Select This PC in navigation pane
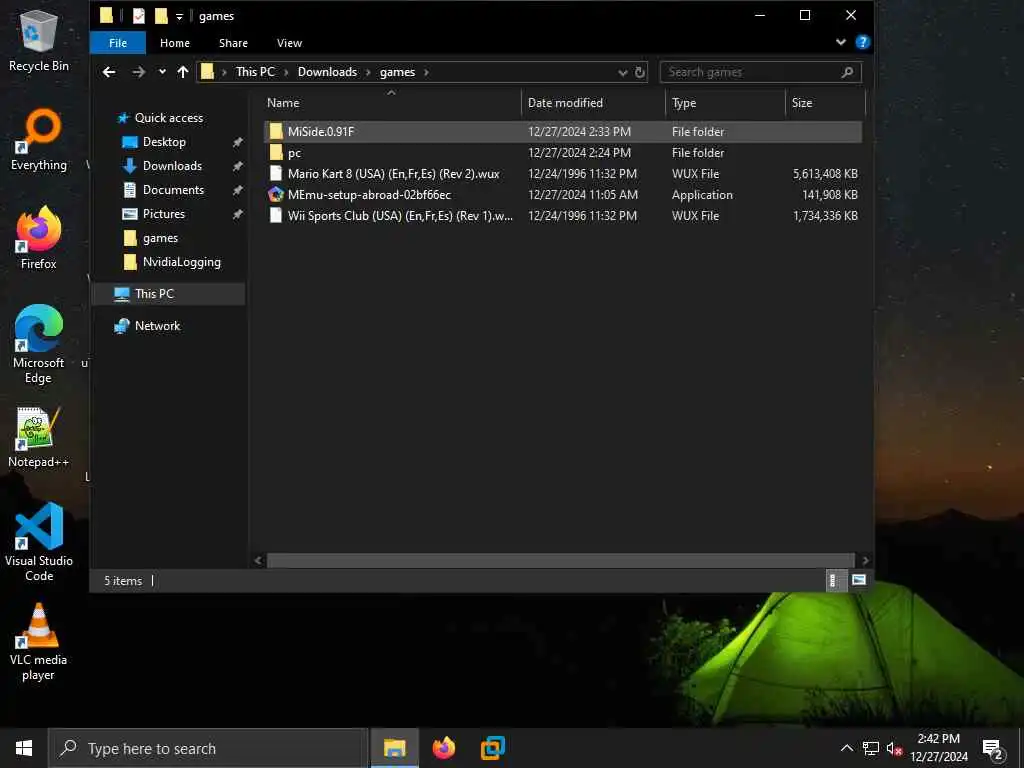Viewport: 1024px width, 768px height. (169, 294)
